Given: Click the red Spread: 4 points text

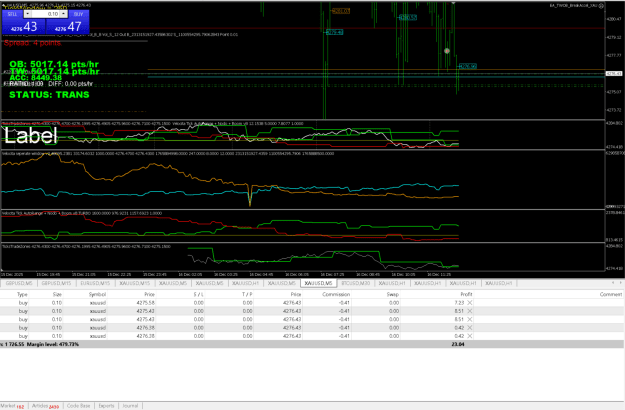Looking at the screenshot, I should coord(32,43).
